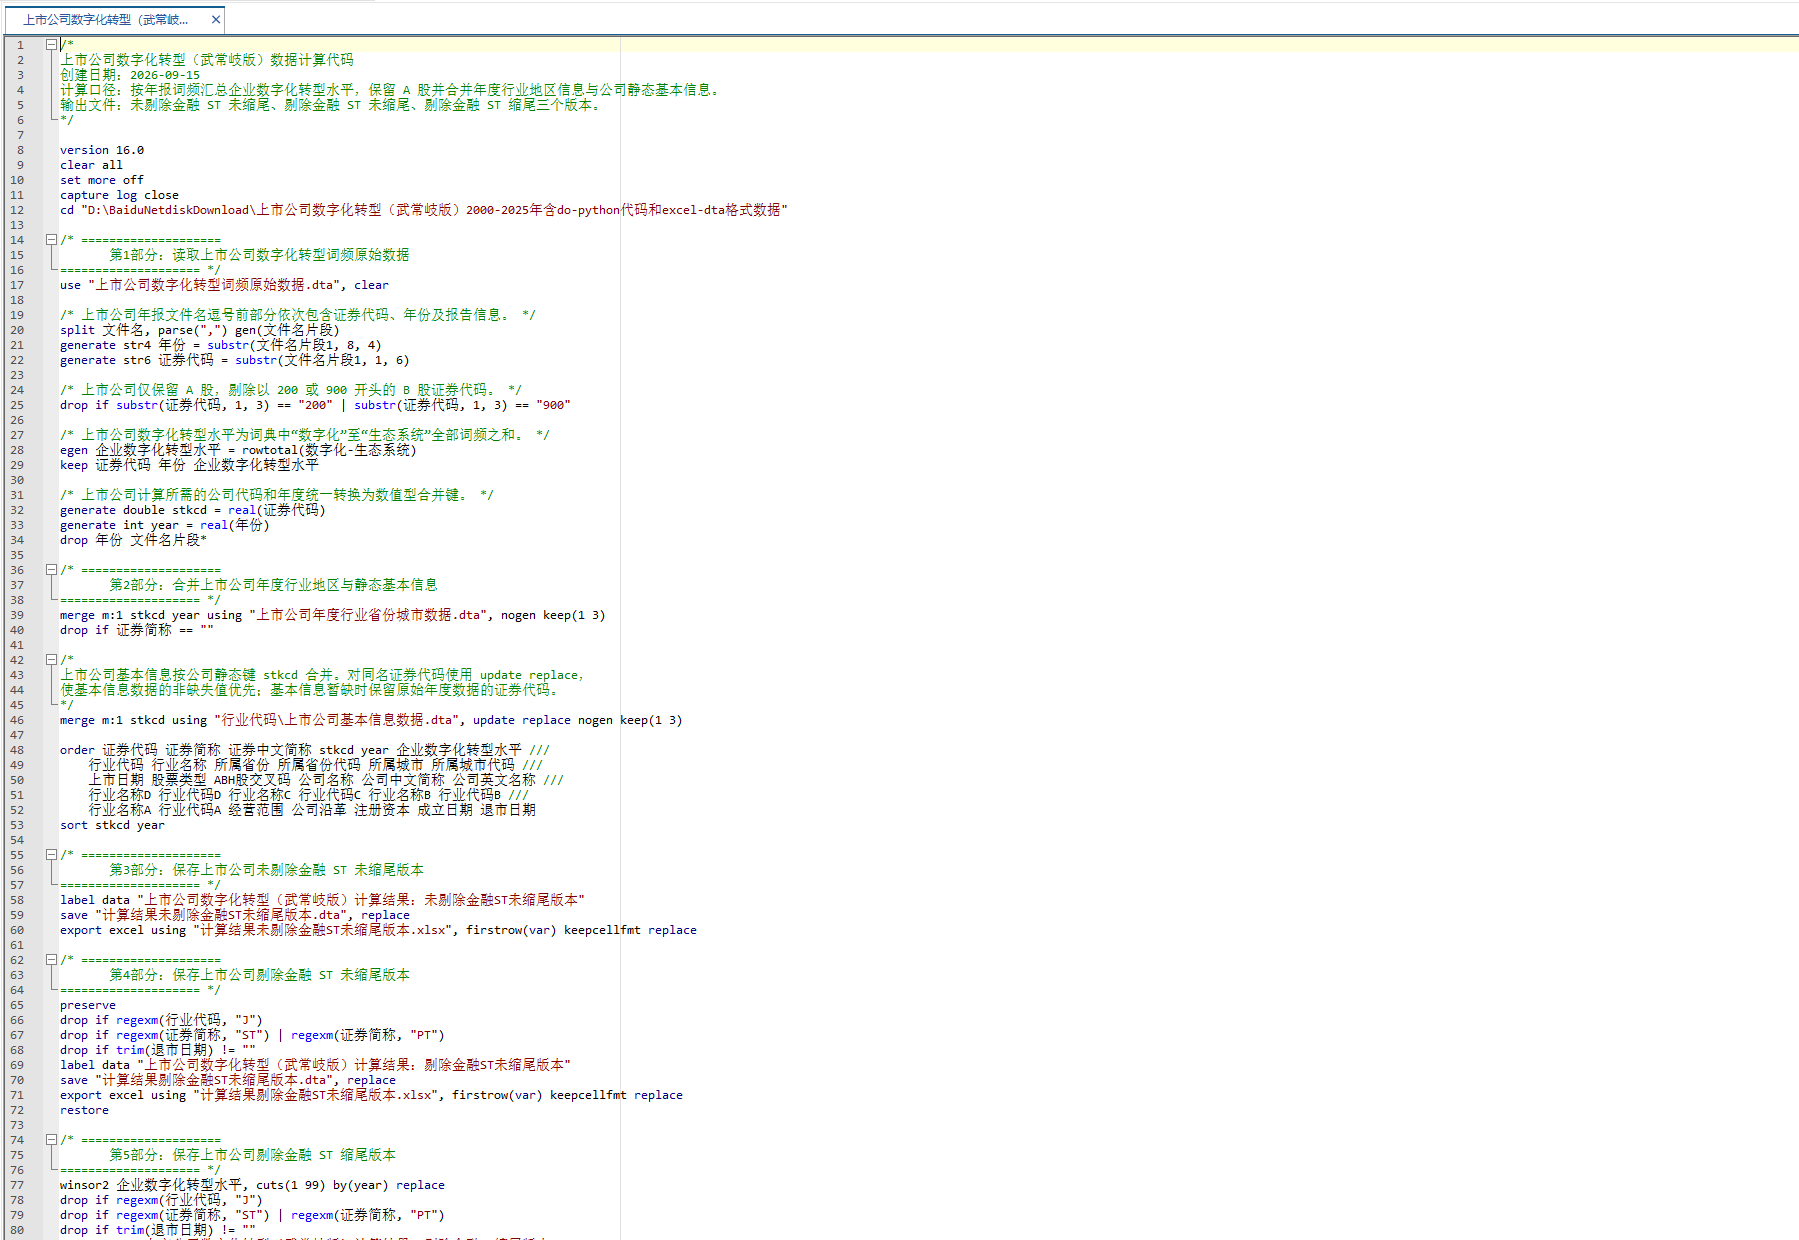Click 'generate int year' line
This screenshot has width=1799, height=1240.
164,525
